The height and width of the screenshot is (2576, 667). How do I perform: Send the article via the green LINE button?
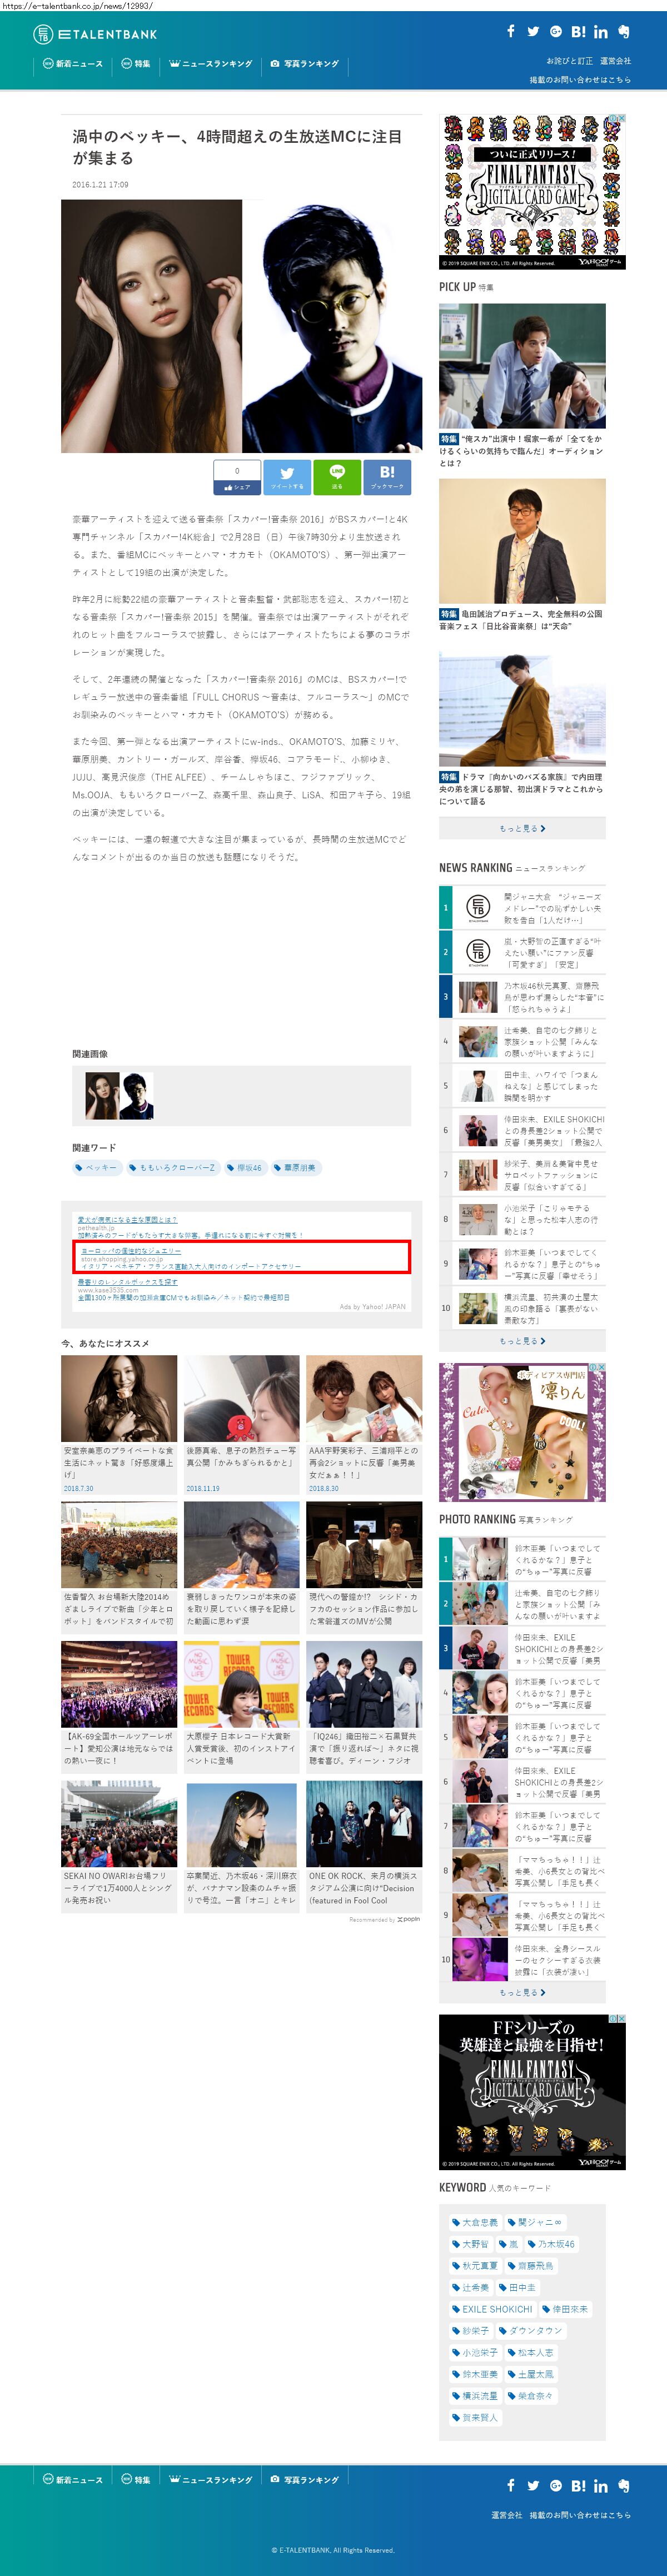(x=337, y=477)
